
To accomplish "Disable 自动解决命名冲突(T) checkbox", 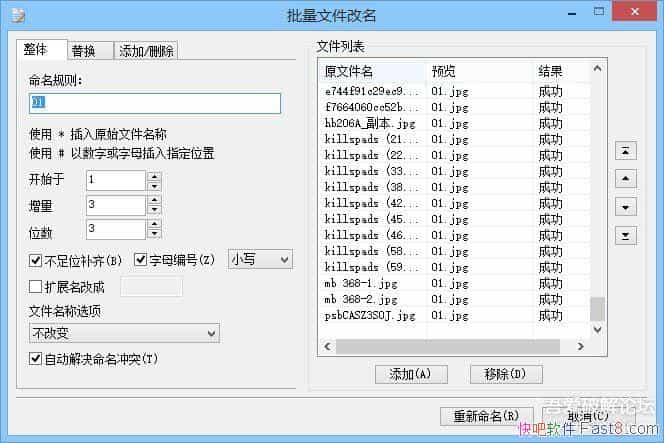I will (x=36, y=358).
